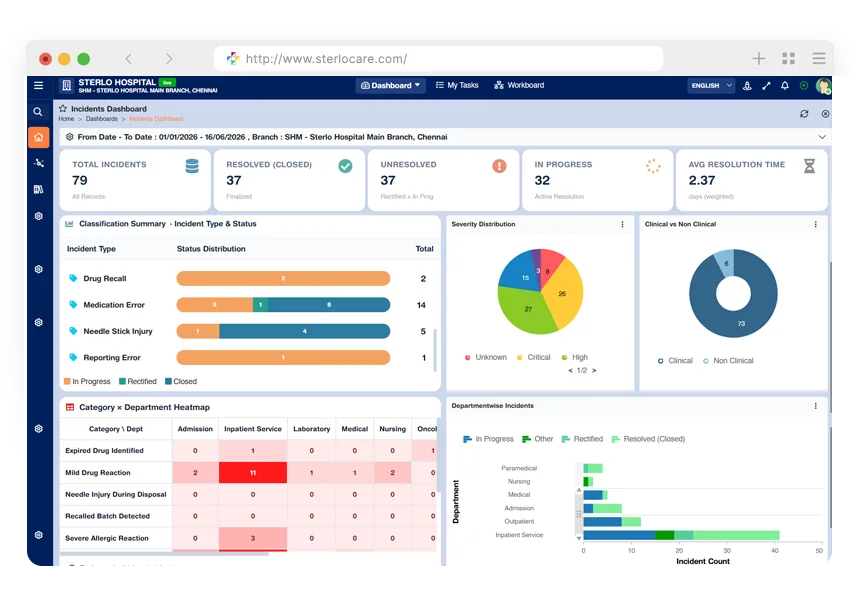Open the user profile avatar
The height and width of the screenshot is (606, 858).
pos(823,85)
